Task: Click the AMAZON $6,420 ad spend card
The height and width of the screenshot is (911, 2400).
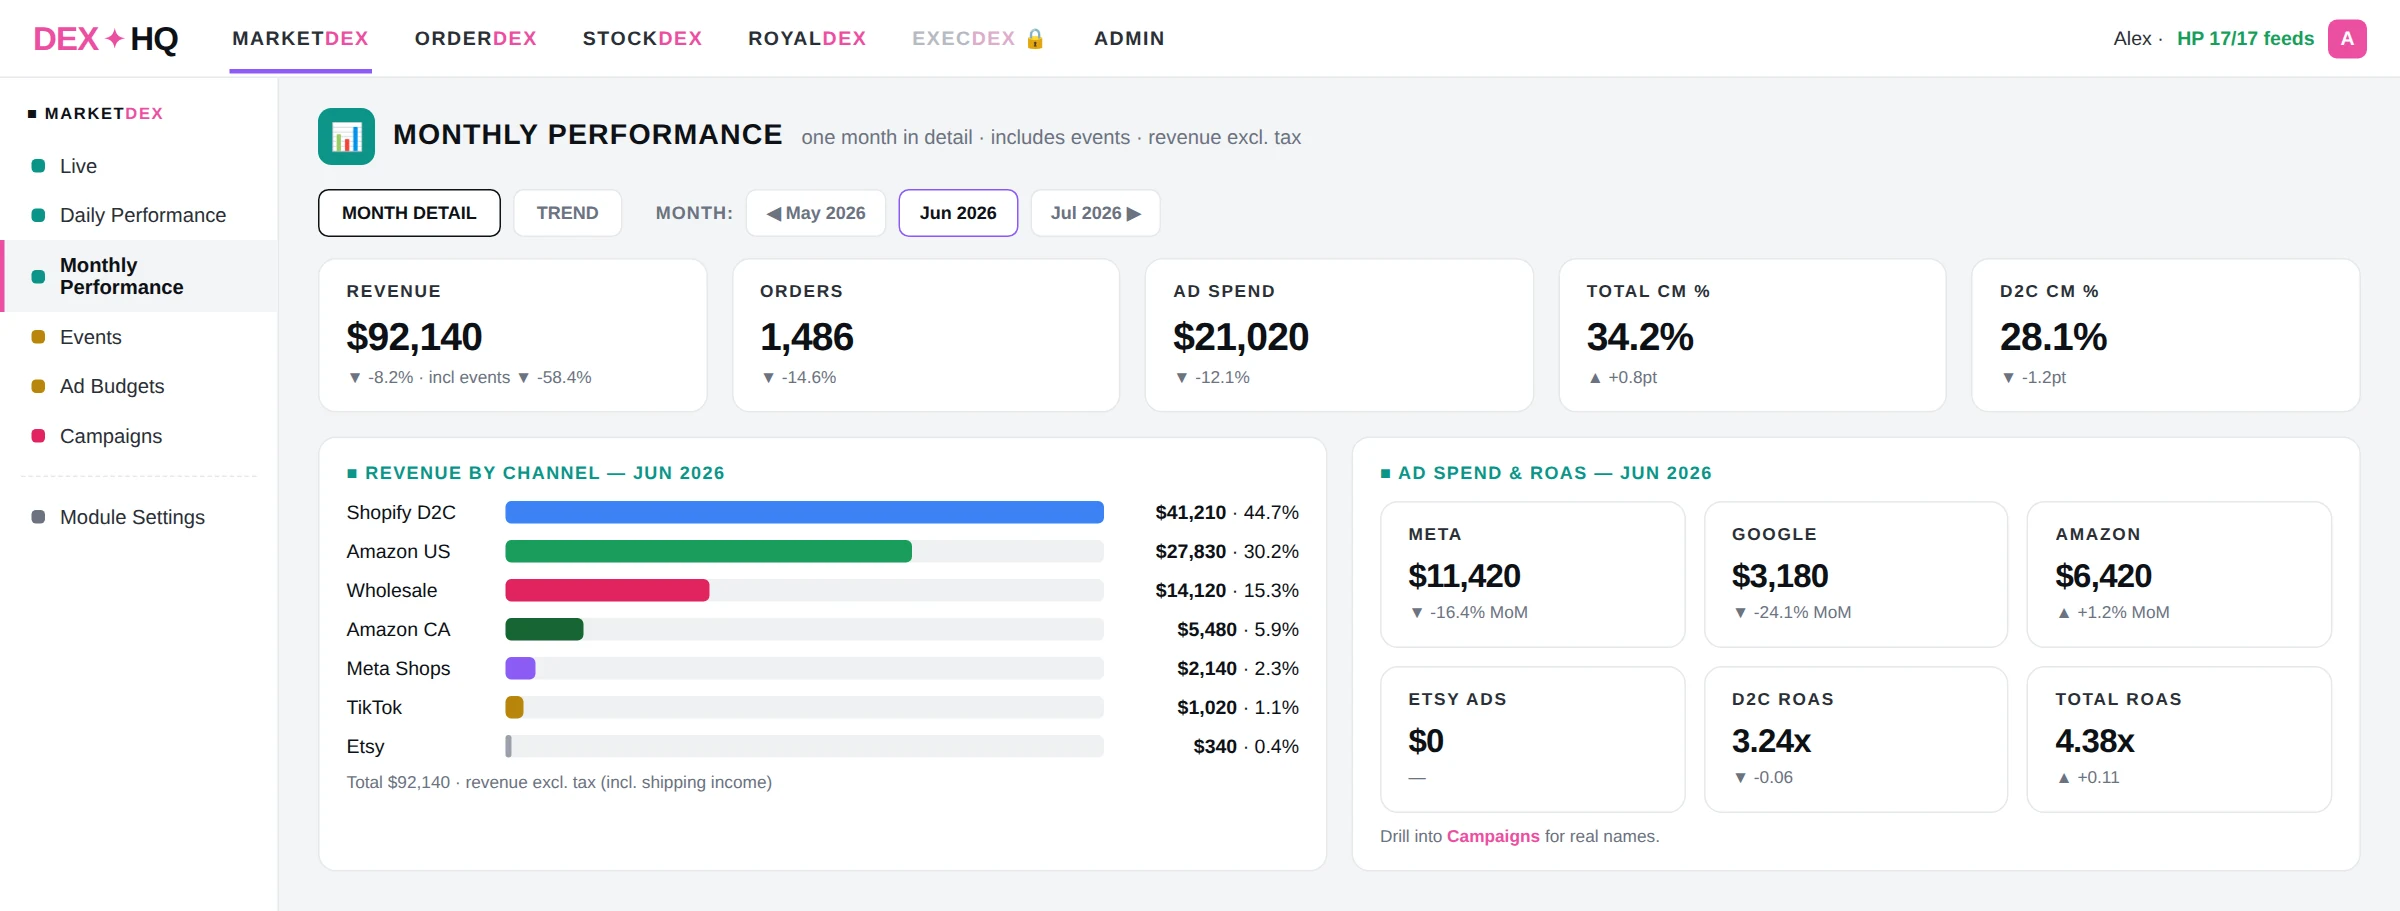Action: click(x=2179, y=574)
